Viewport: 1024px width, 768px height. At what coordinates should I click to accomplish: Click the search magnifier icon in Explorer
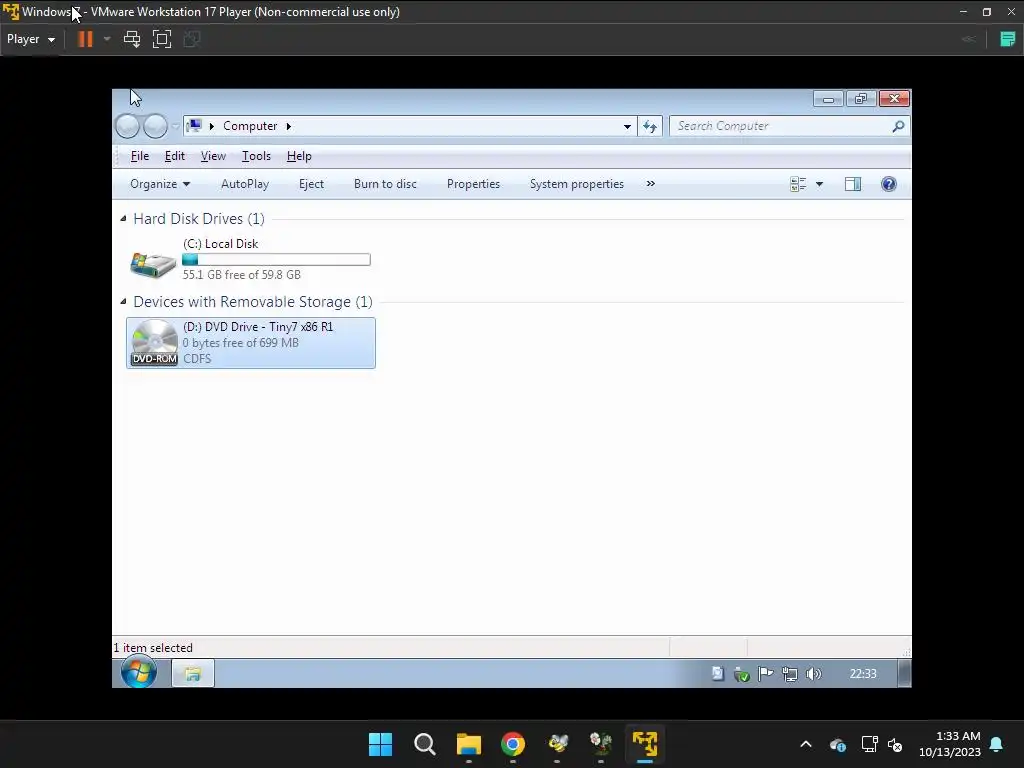[x=898, y=126]
